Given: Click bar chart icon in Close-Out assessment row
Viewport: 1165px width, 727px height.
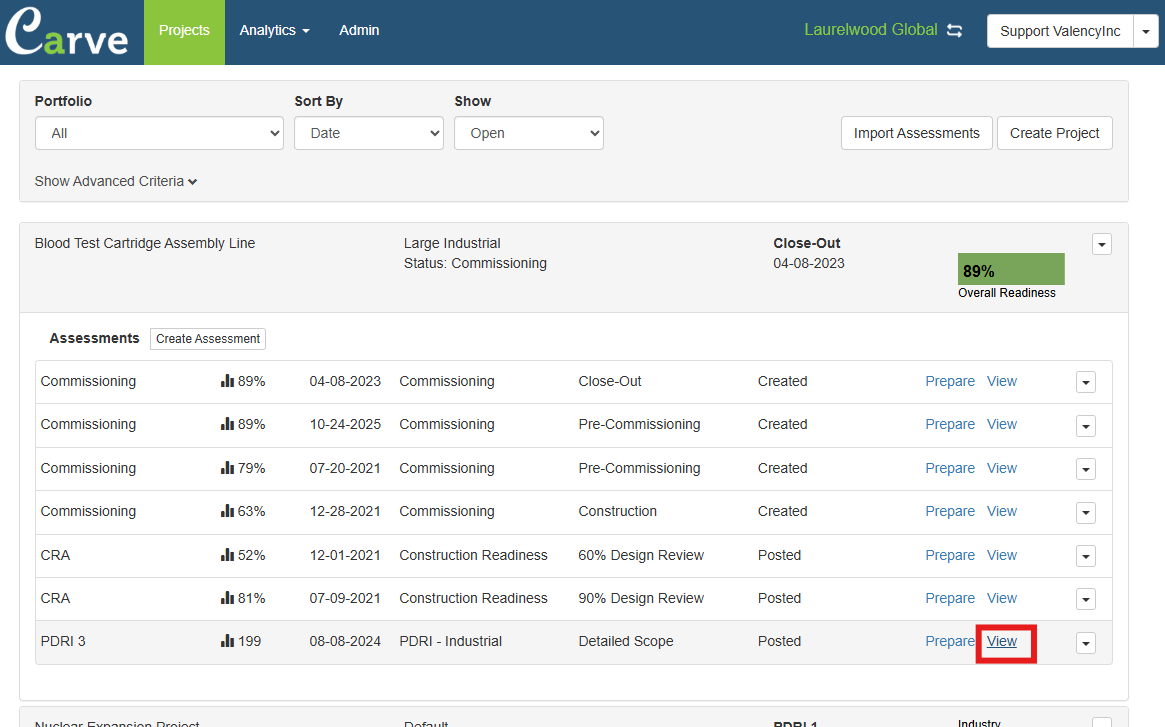Looking at the screenshot, I should [227, 382].
